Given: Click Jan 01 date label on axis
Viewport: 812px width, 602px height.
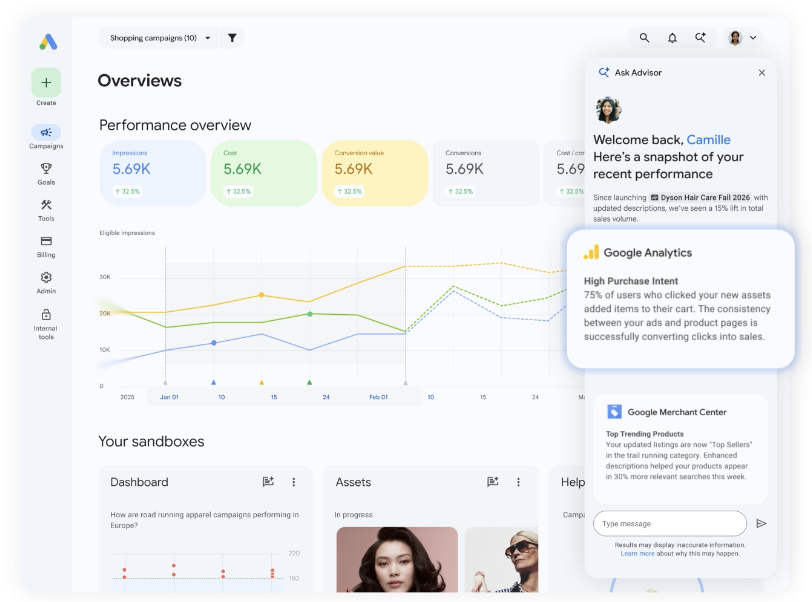Looking at the screenshot, I should tap(169, 397).
